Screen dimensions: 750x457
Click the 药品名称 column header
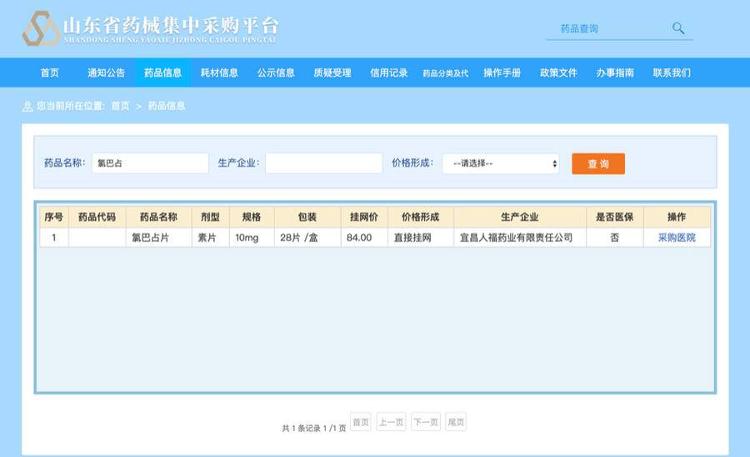pyautogui.click(x=159, y=217)
